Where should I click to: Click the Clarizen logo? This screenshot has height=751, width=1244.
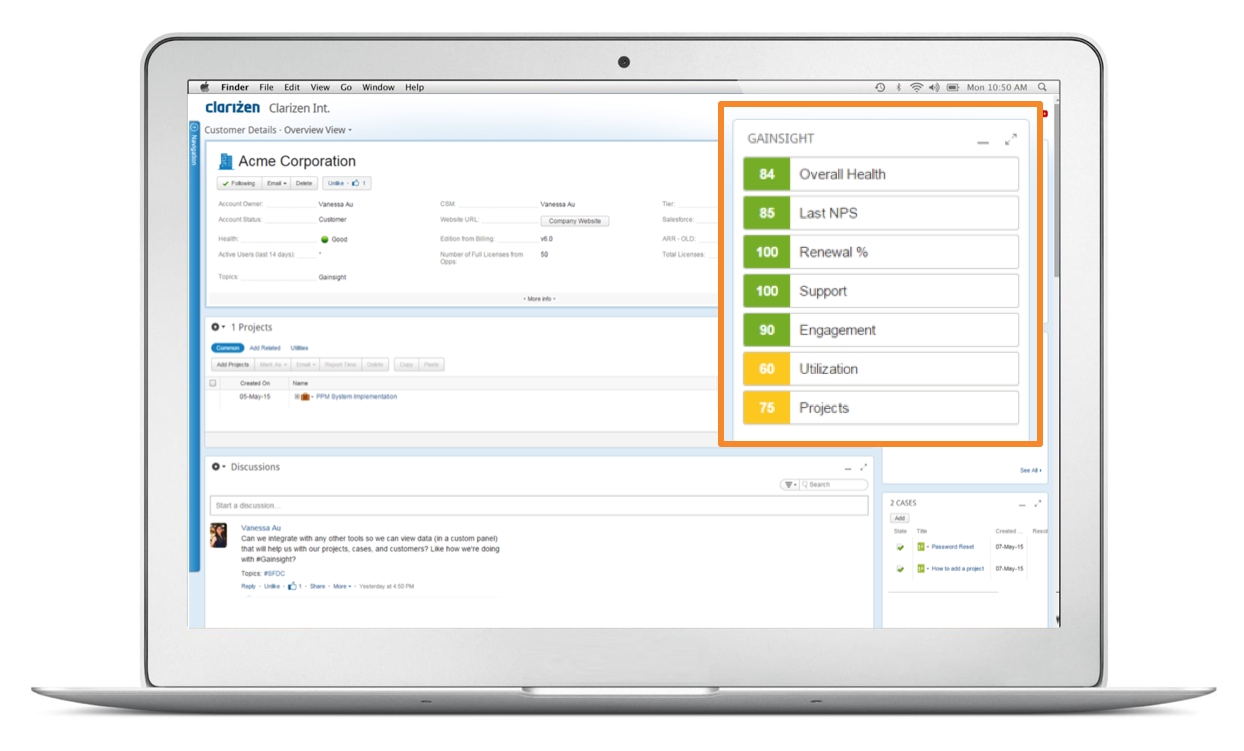233,107
